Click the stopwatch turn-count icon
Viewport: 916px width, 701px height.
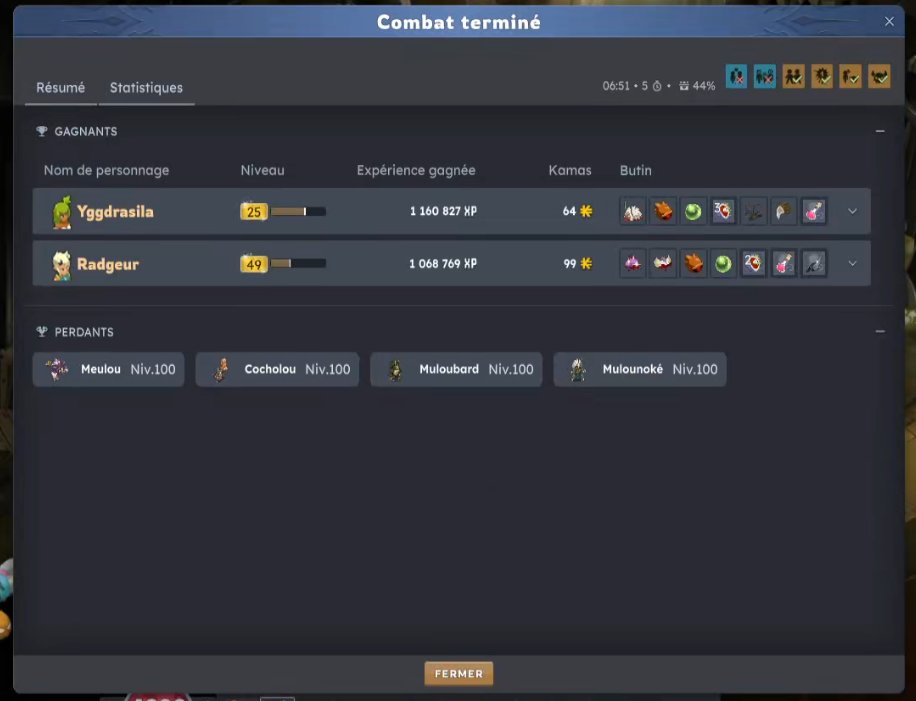click(x=657, y=86)
